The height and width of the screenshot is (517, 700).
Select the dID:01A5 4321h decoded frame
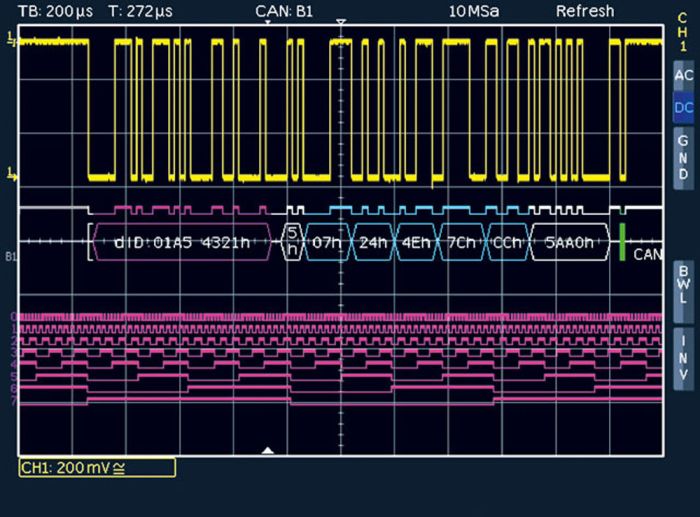pyautogui.click(x=182, y=242)
